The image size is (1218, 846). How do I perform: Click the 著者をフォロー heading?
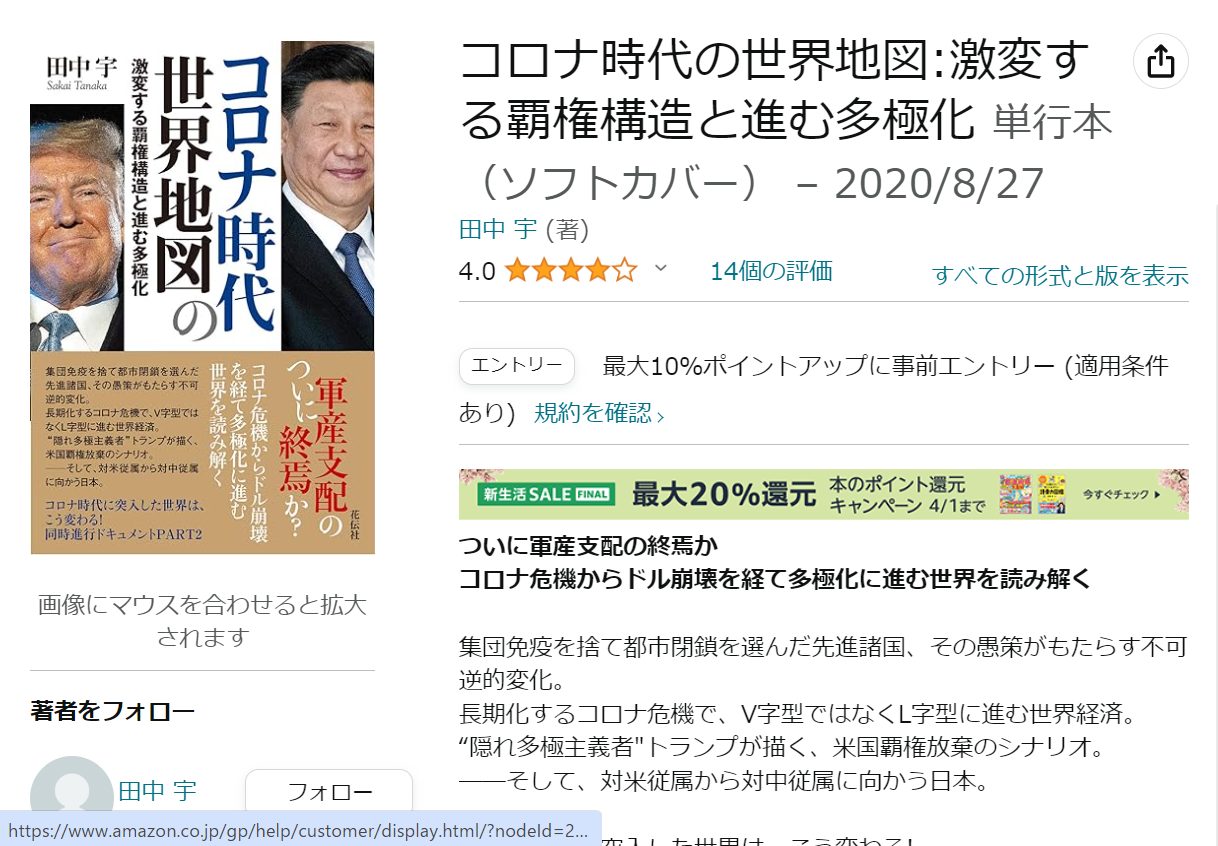tap(113, 711)
